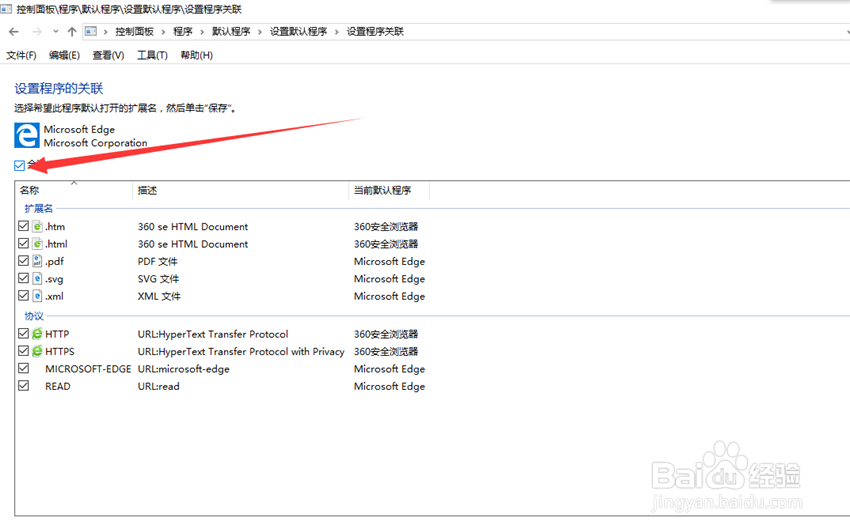Screen dimensions: 850x532
Task: Uncheck the MICROSOFT-EDGE protocol checkbox
Action: [23, 368]
